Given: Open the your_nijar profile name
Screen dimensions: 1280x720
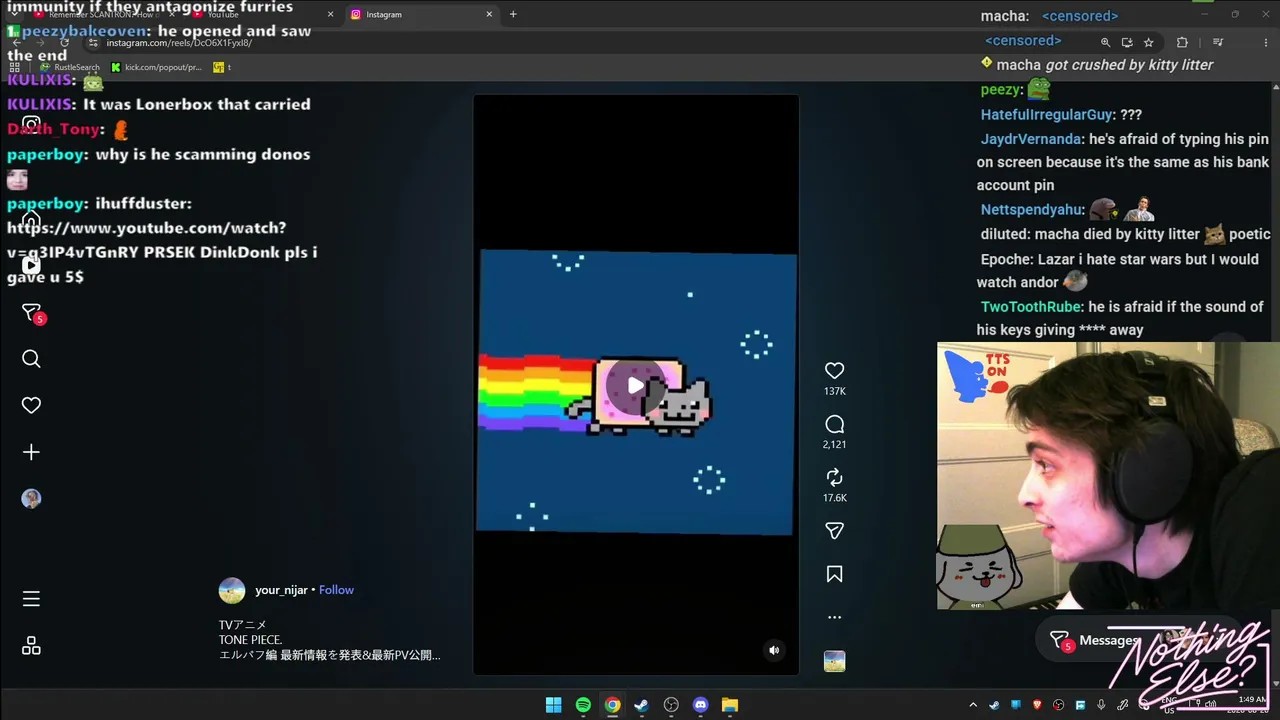Looking at the screenshot, I should point(281,590).
